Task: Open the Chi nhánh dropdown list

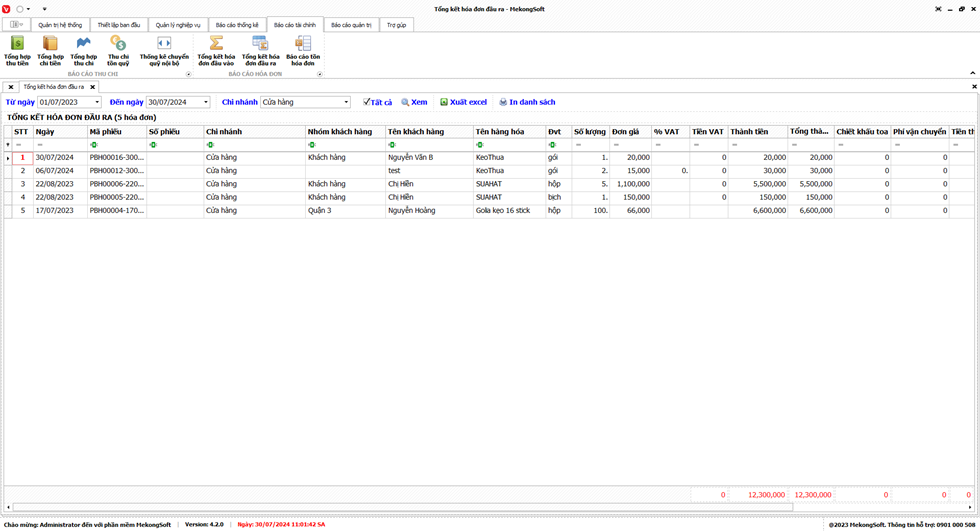Action: tap(346, 102)
